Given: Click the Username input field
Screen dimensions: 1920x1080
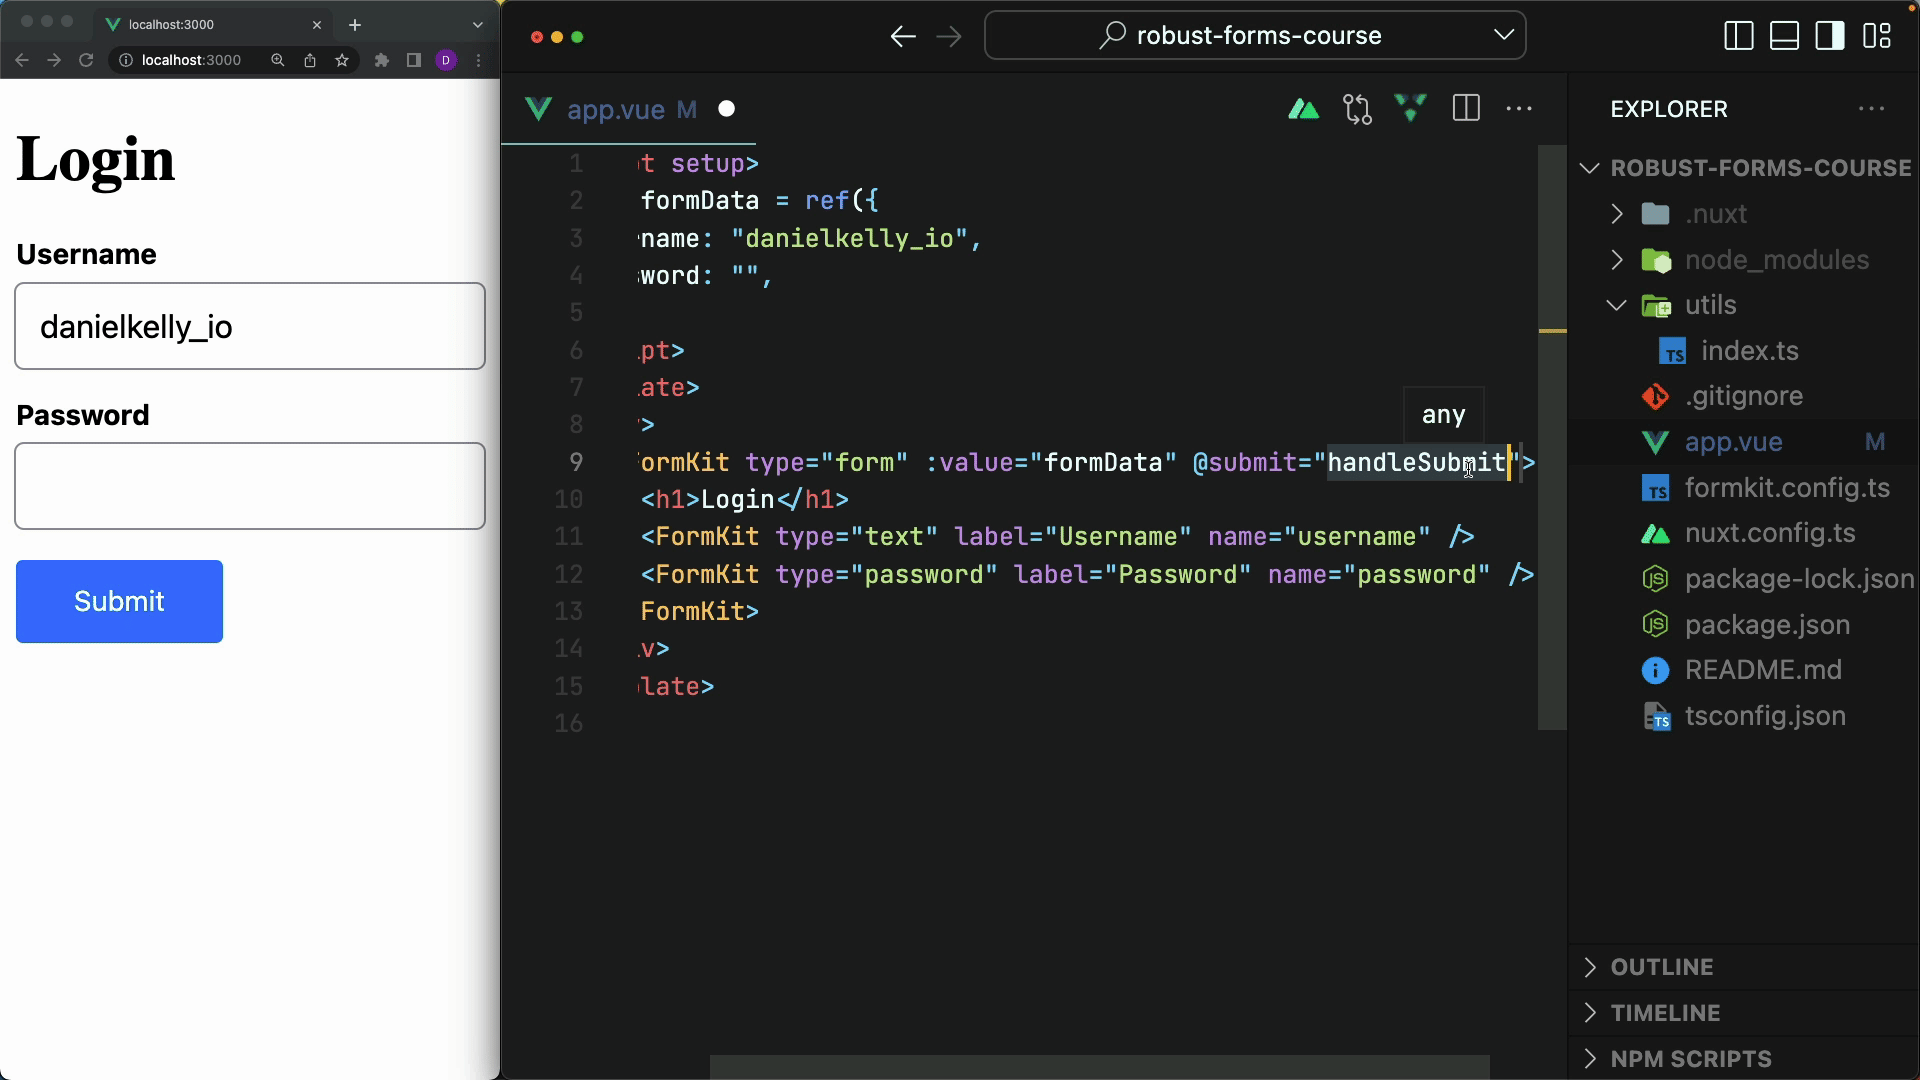Looking at the screenshot, I should [x=250, y=326].
